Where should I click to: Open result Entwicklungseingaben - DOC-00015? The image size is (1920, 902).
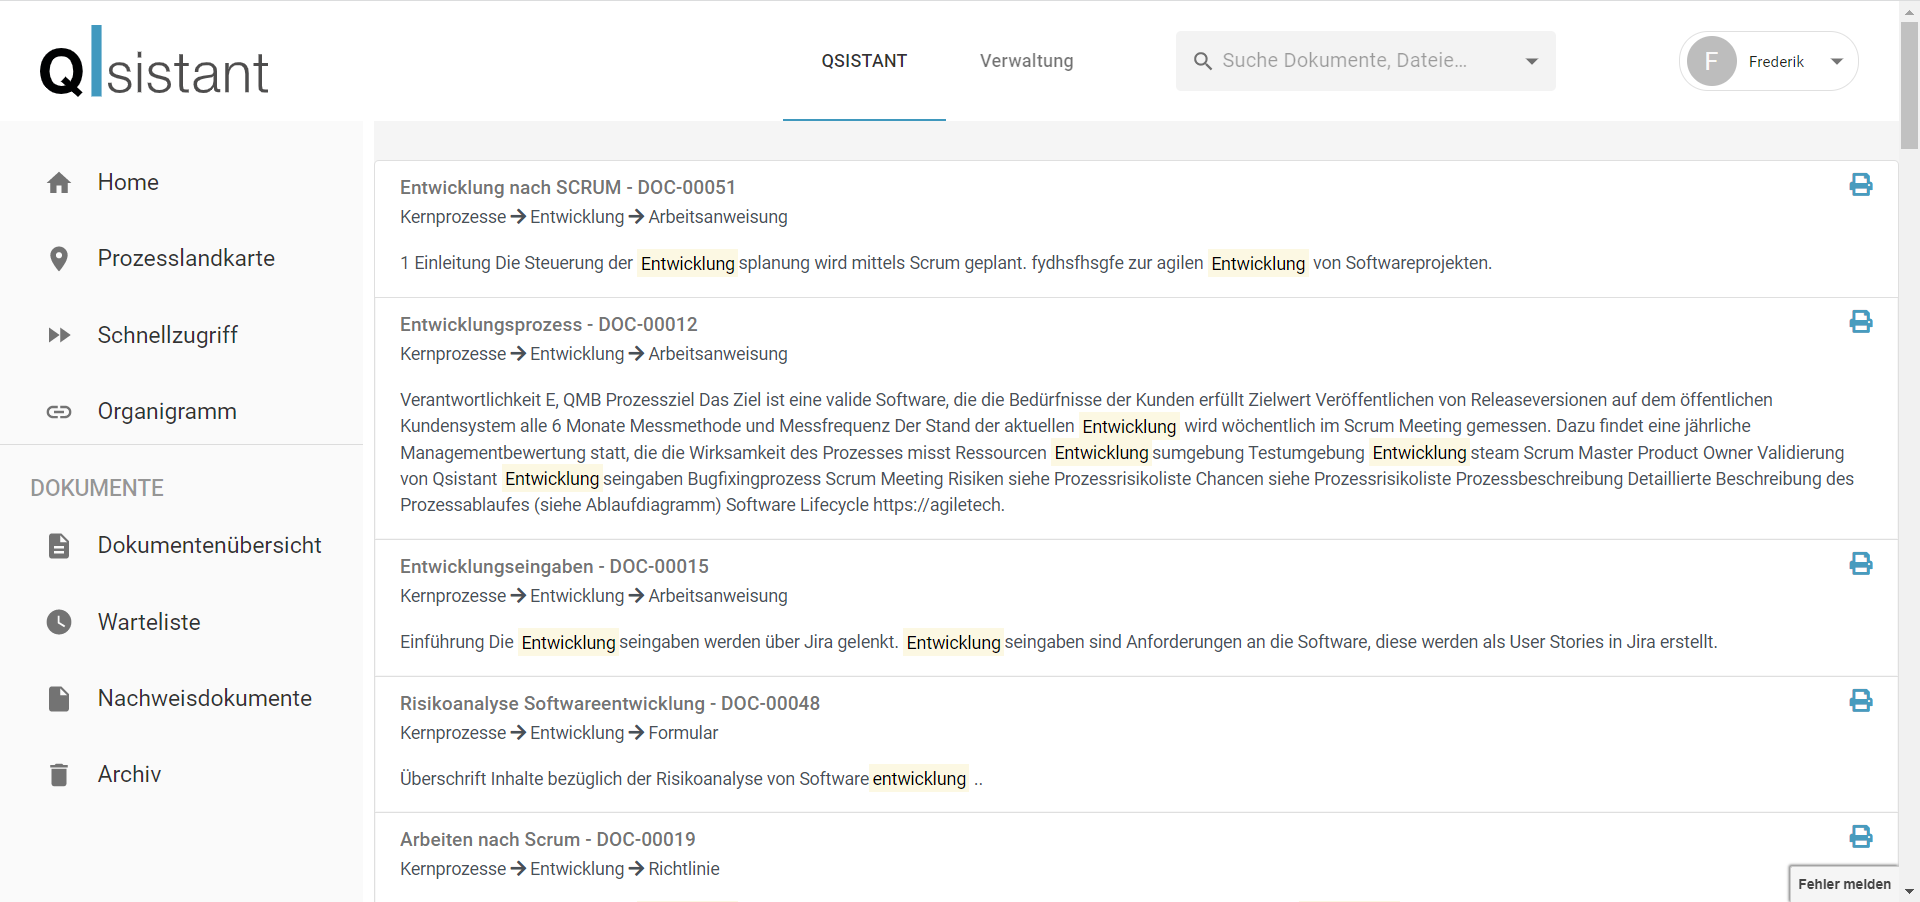pyautogui.click(x=554, y=567)
